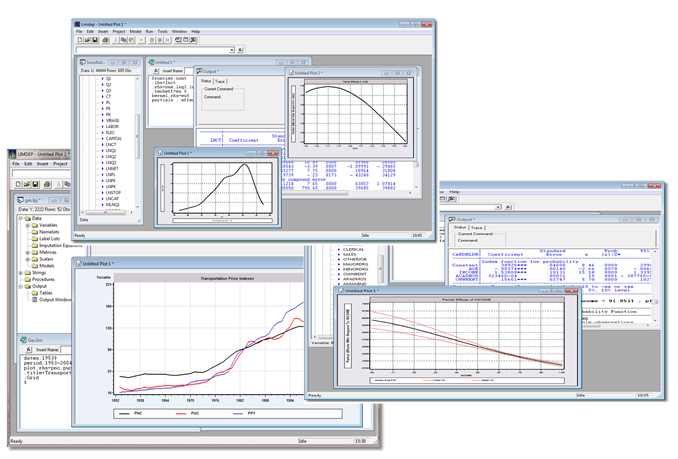Open Run menu in top Limdep window
The image size is (678, 459).
coord(149,32)
